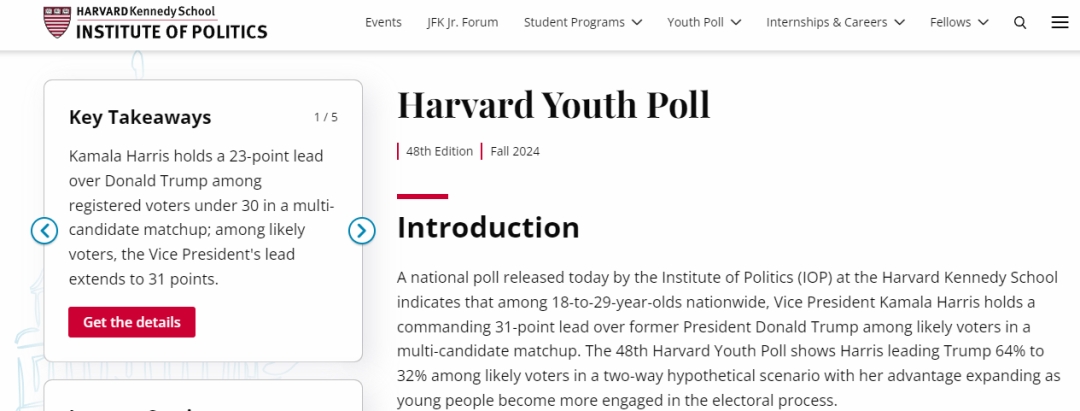
Task: Click the 1 / 5 slide counter
Action: (326, 117)
